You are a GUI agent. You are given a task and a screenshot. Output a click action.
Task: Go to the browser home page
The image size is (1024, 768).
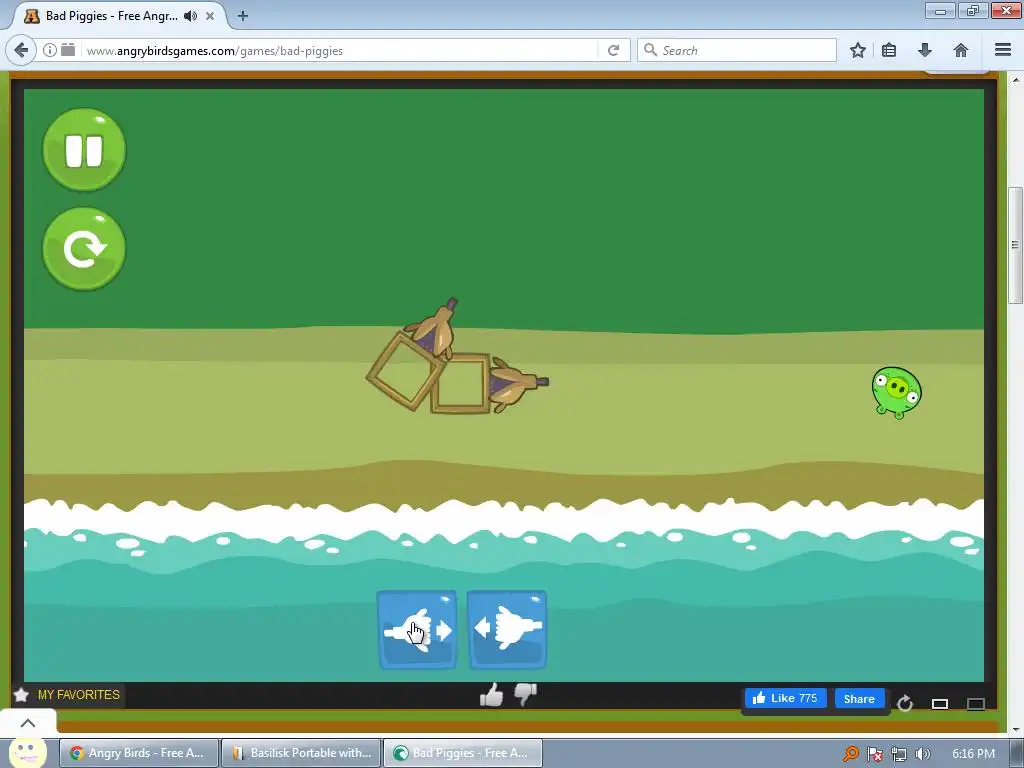pyautogui.click(x=961, y=50)
